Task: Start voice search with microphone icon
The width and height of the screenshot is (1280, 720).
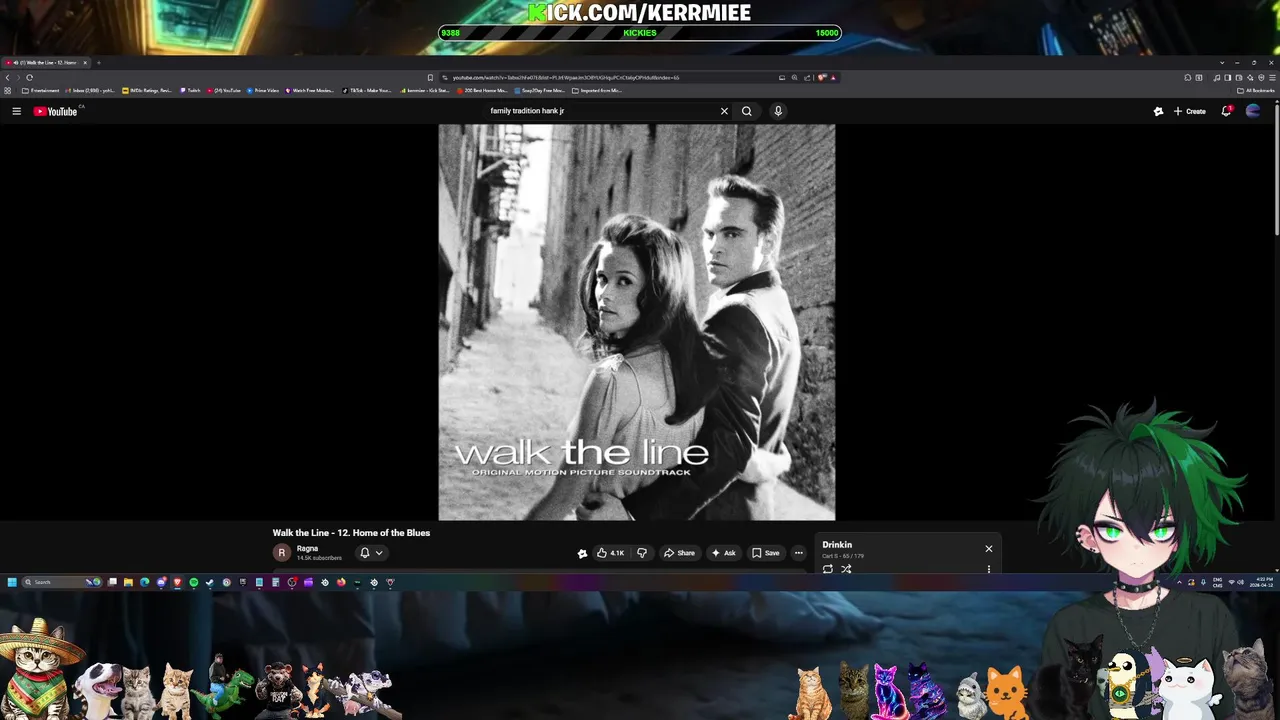Action: pos(778,111)
